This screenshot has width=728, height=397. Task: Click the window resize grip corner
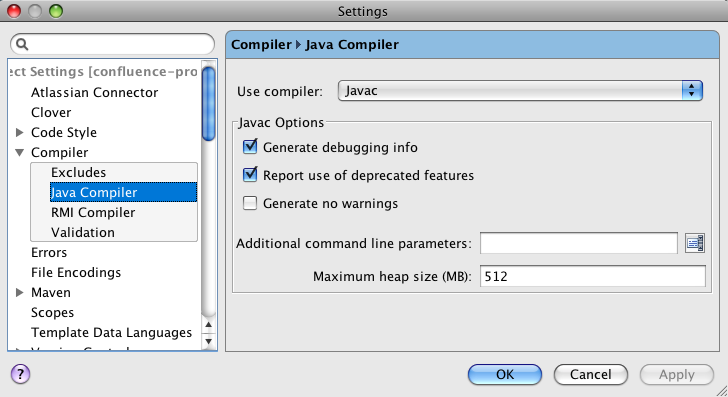click(x=722, y=390)
